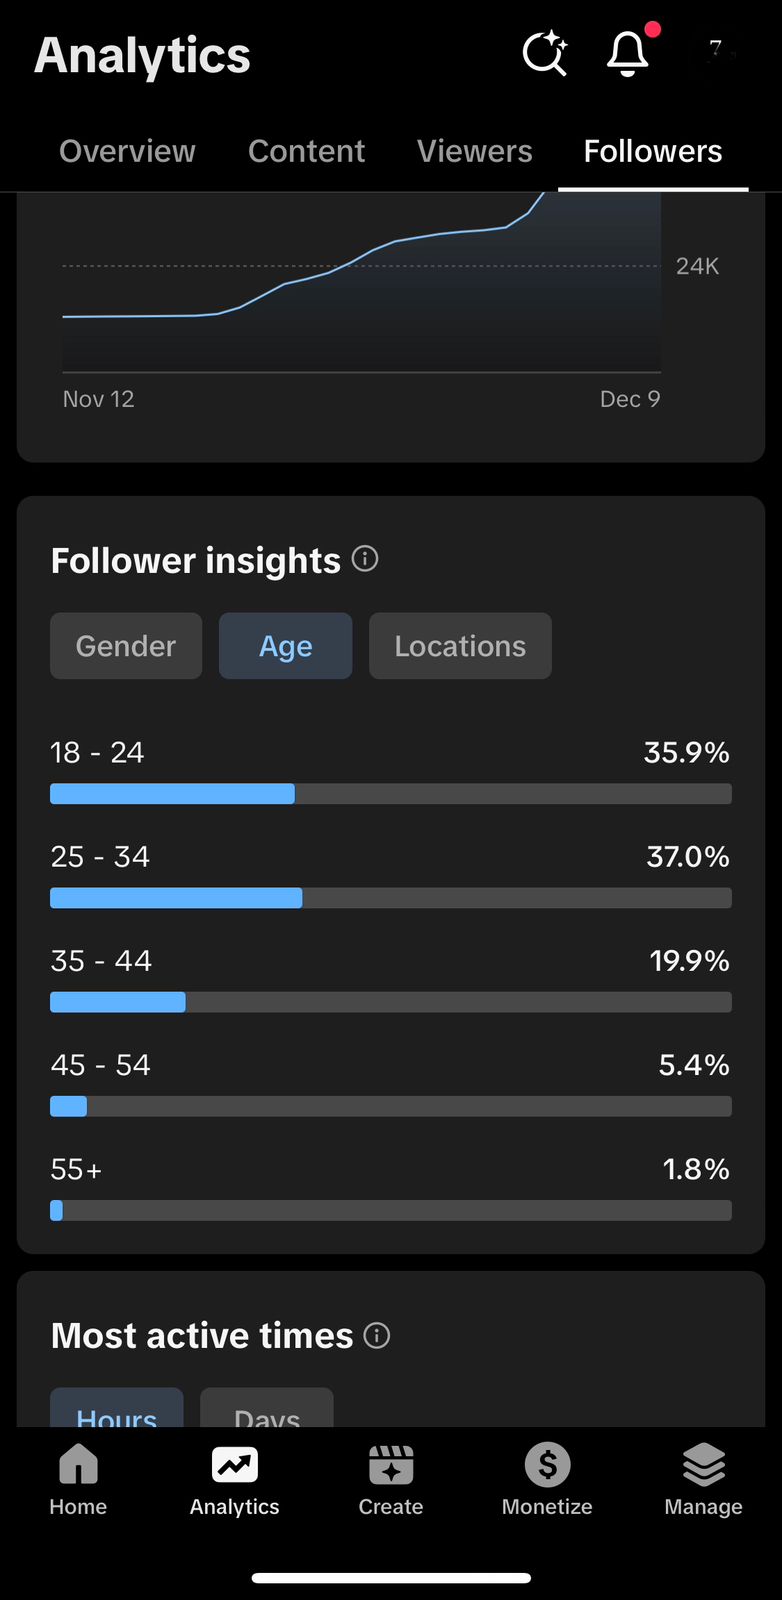Open the notifications bell
This screenshot has width=782, height=1600.
coord(628,53)
